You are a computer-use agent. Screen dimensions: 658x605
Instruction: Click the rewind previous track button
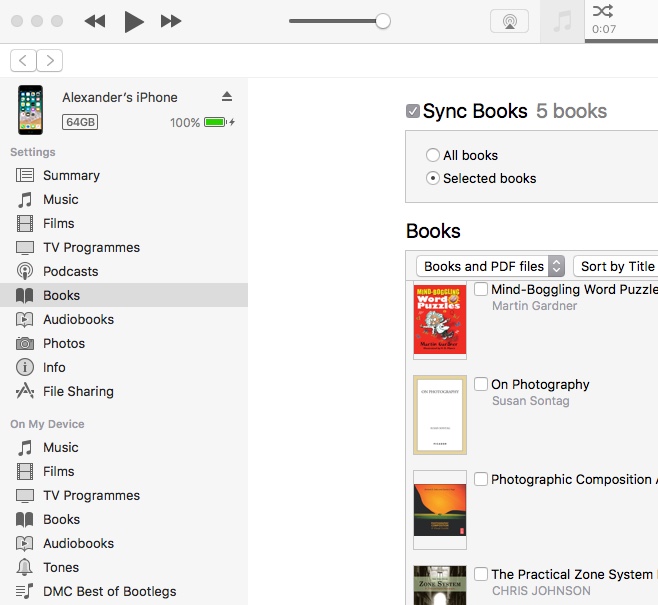pyautogui.click(x=95, y=21)
